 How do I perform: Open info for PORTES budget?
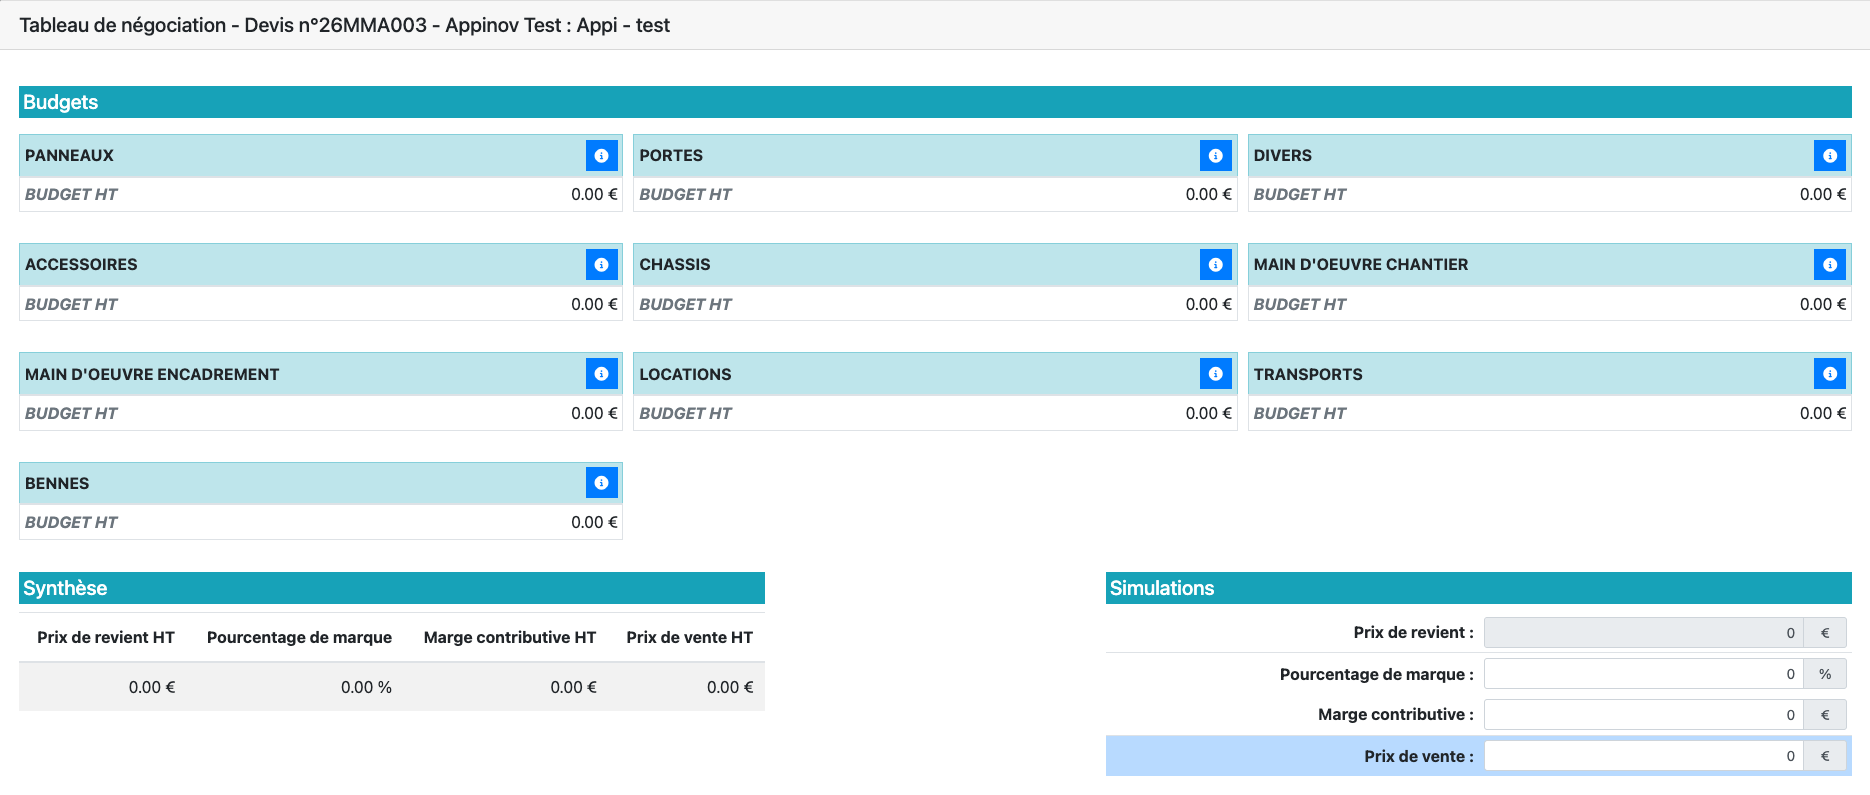click(x=1215, y=156)
